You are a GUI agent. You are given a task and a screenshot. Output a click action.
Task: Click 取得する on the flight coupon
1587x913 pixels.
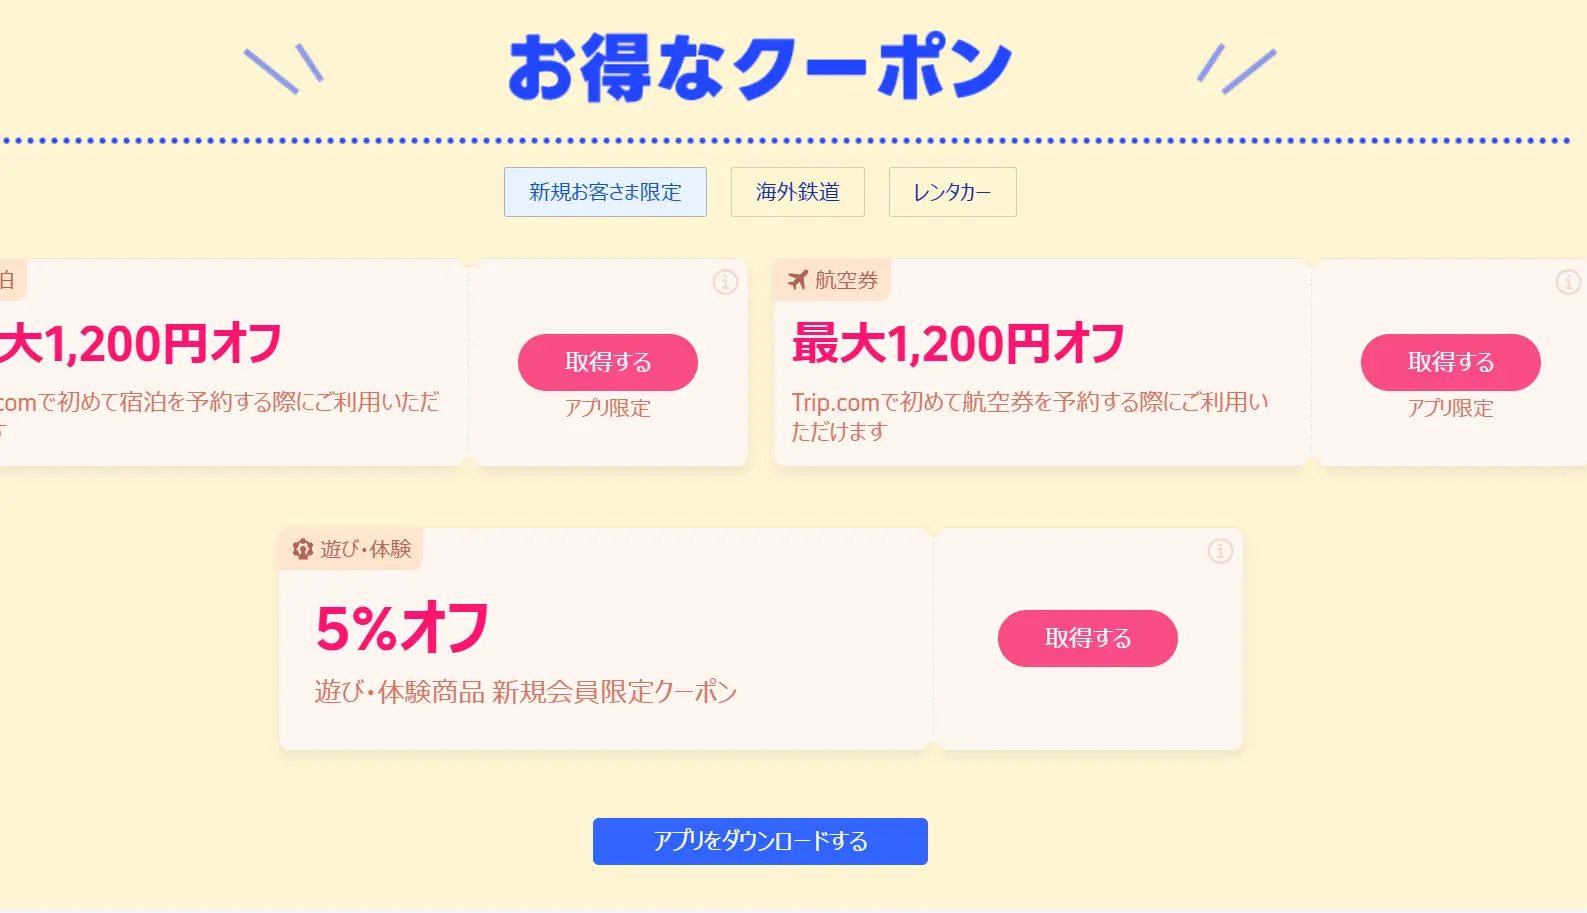(x=1450, y=362)
